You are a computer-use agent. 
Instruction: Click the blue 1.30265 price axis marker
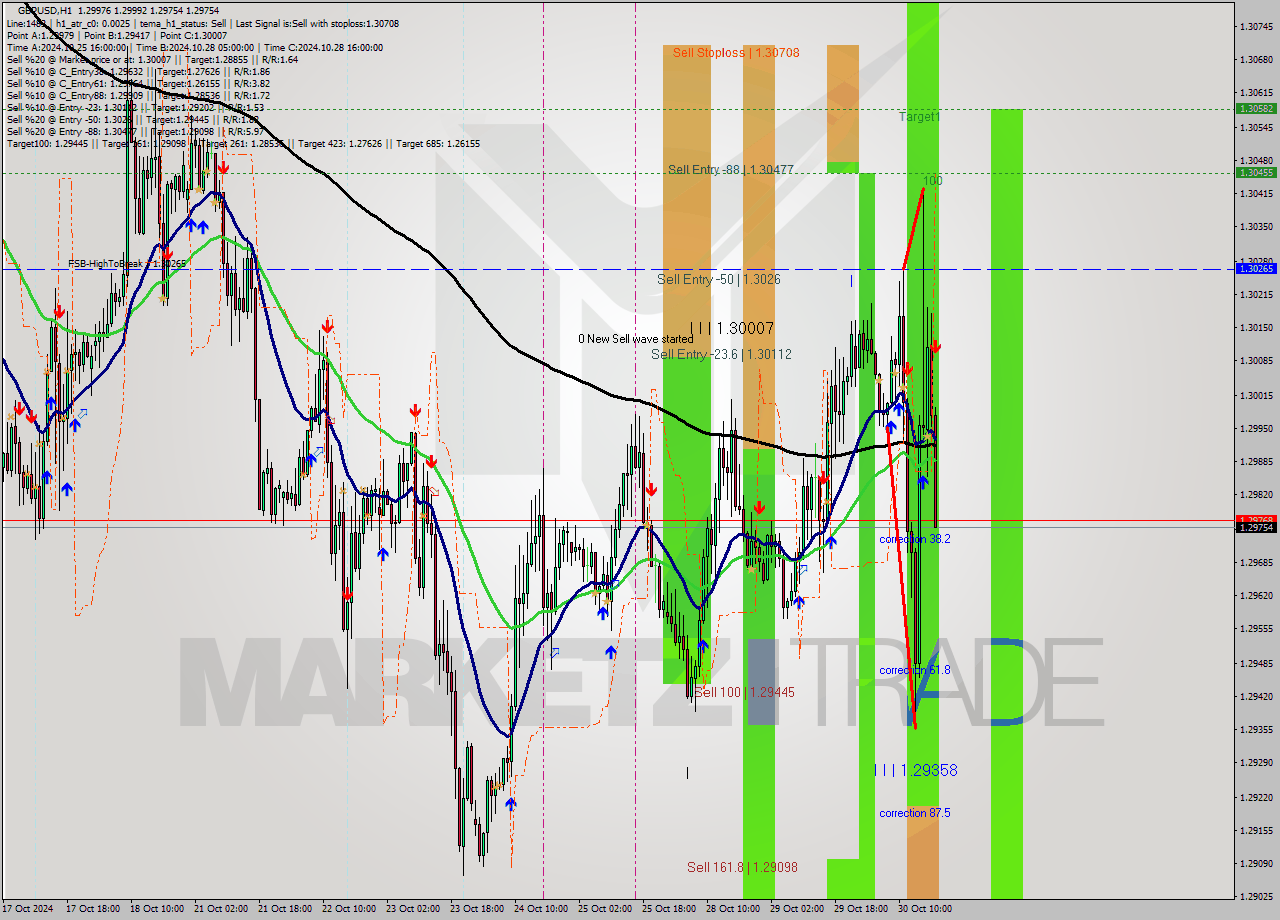[1256, 268]
